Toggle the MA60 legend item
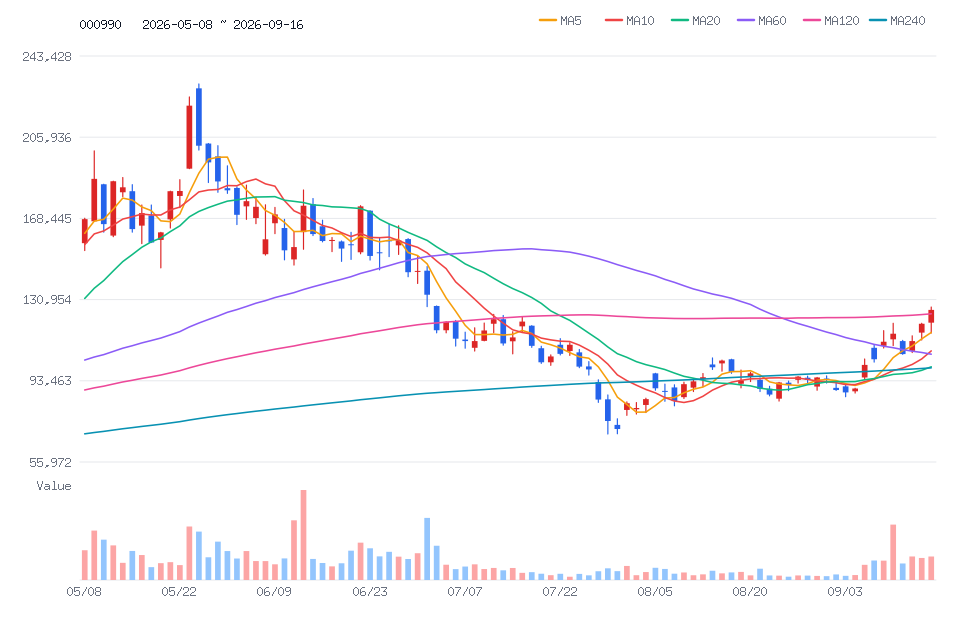The height and width of the screenshot is (620, 960). pyautogui.click(x=762, y=21)
